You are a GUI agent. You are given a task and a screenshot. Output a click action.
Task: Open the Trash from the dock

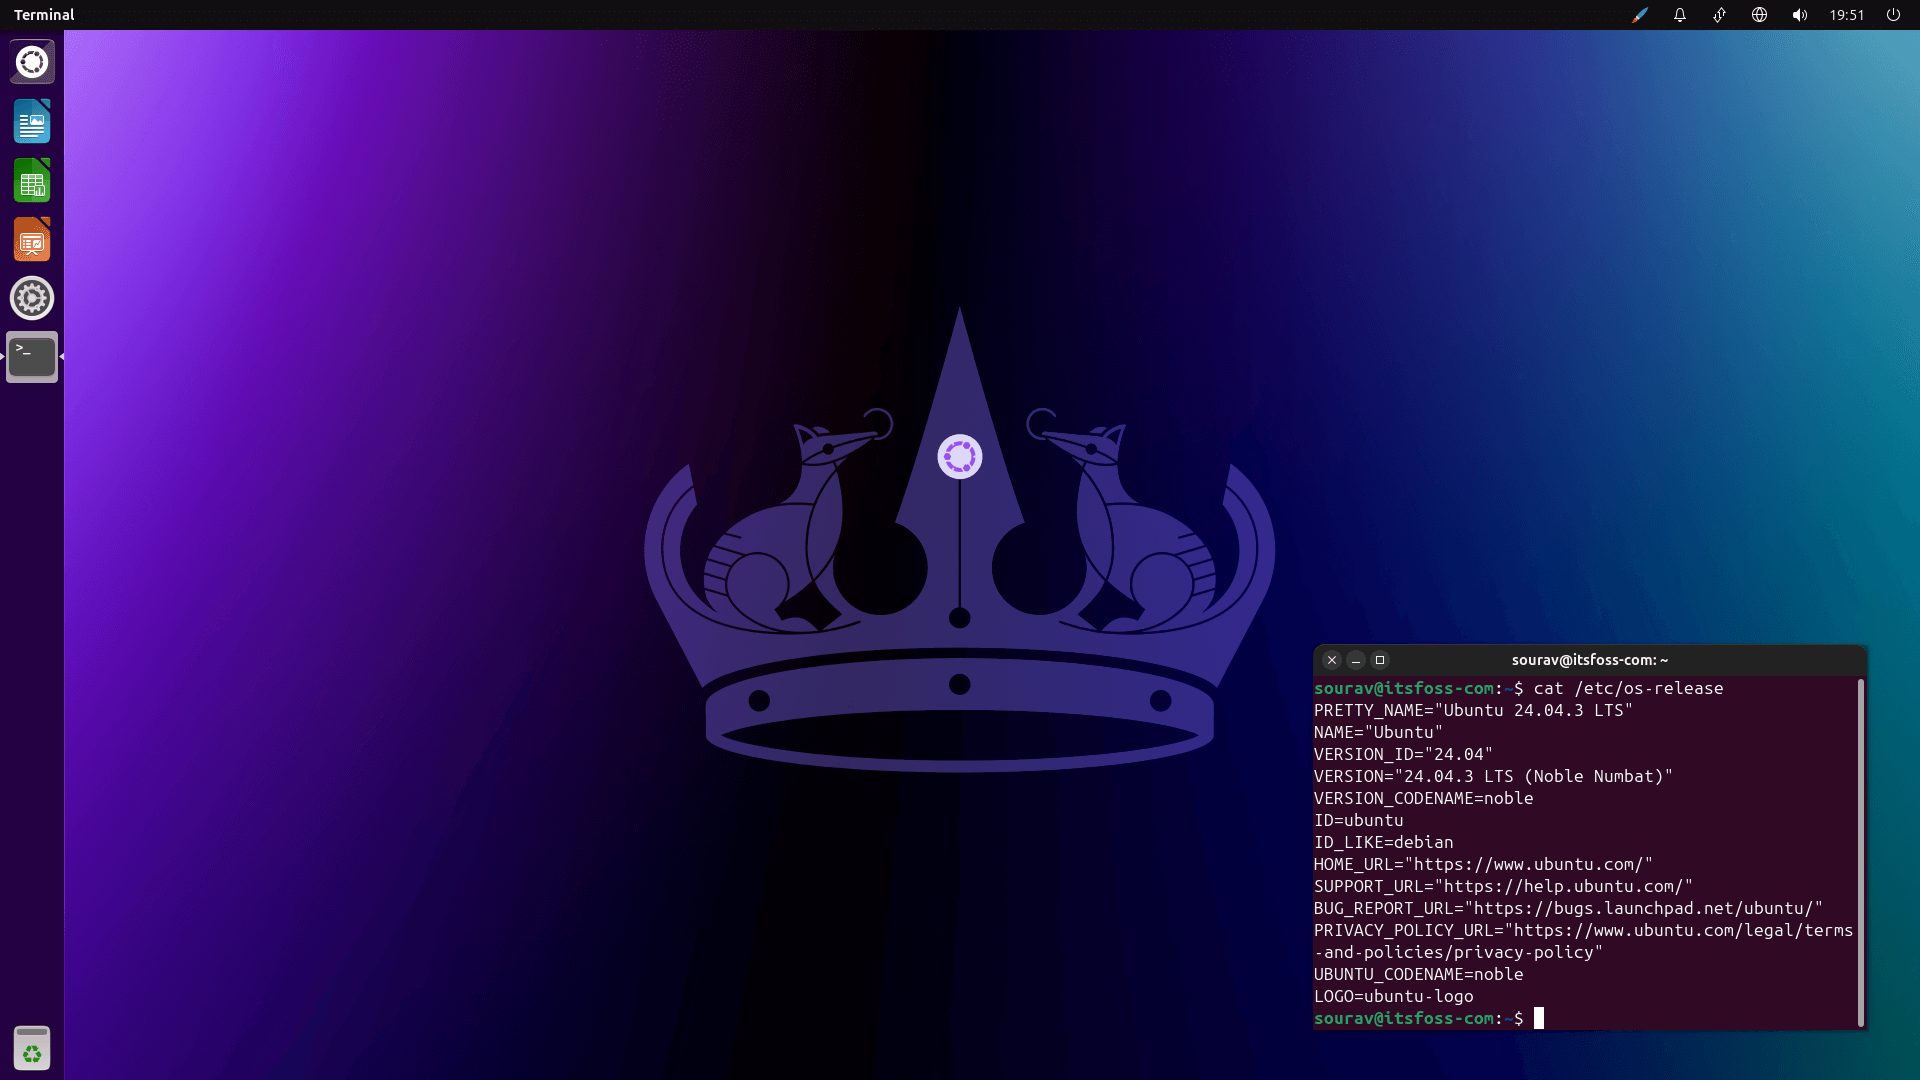point(32,1048)
